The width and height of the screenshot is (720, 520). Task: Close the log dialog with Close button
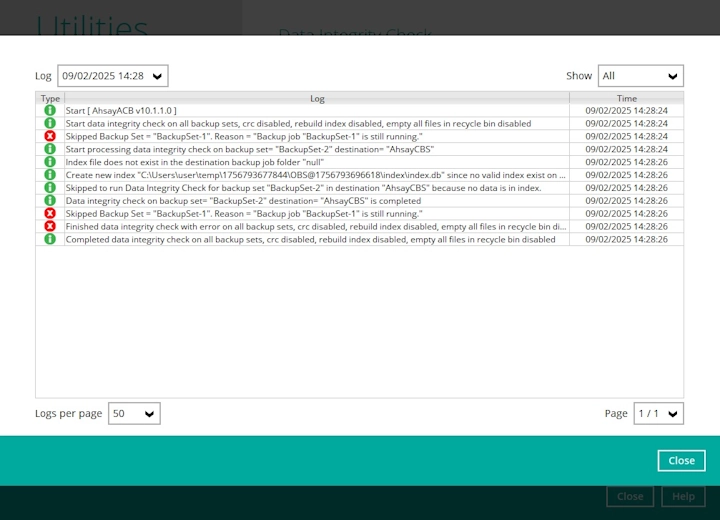(x=681, y=461)
